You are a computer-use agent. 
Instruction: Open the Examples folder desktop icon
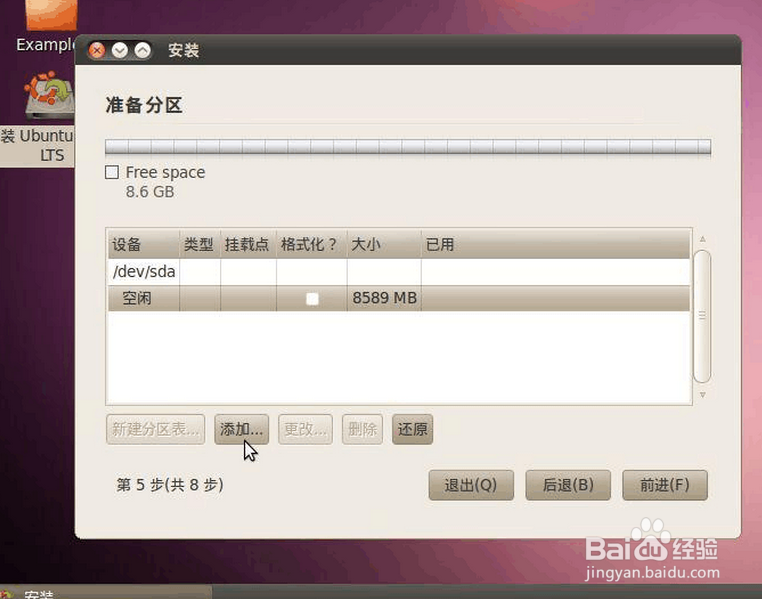(49, 27)
